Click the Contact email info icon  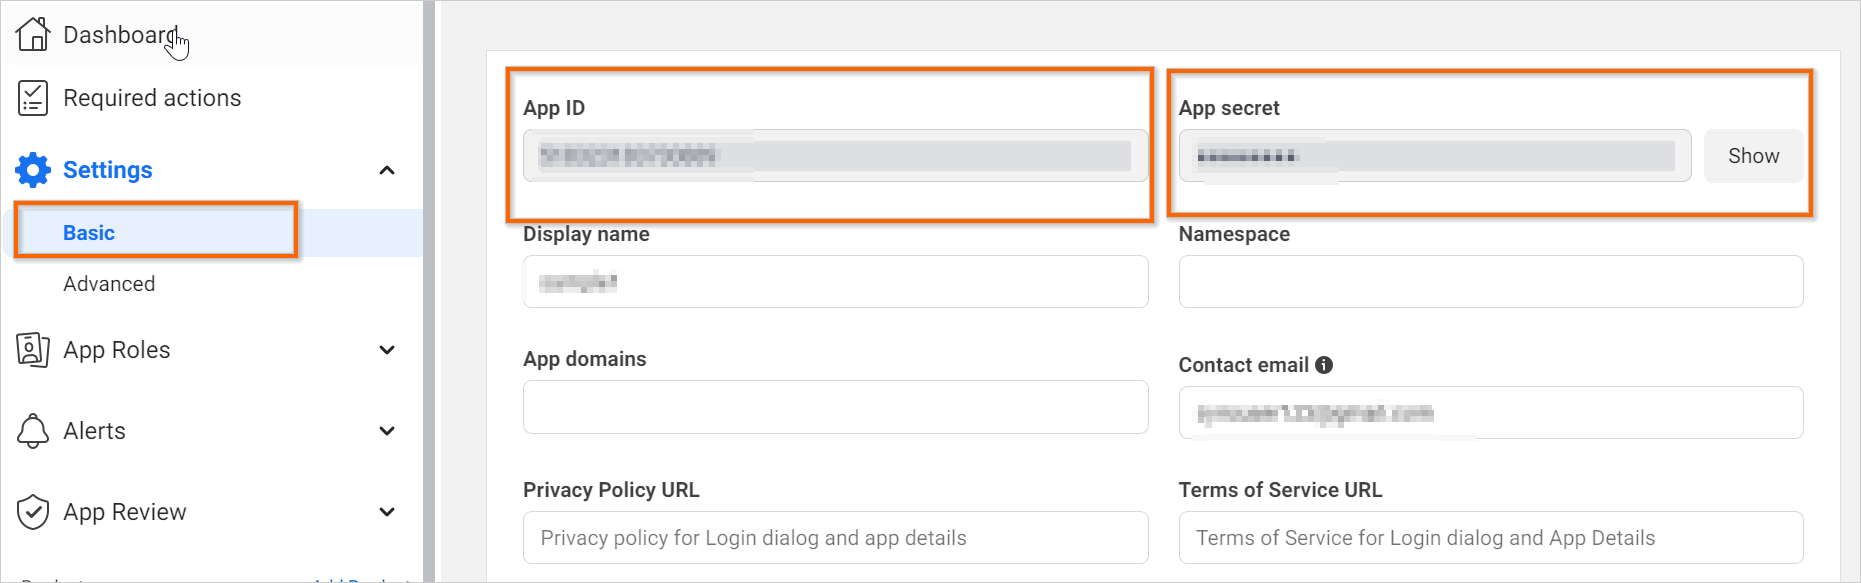pos(1324,365)
